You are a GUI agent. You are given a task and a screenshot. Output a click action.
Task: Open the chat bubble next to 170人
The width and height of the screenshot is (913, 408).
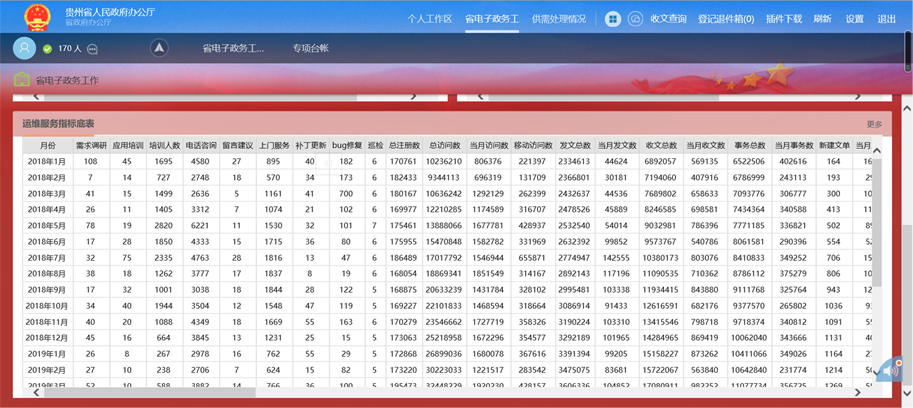pos(94,48)
